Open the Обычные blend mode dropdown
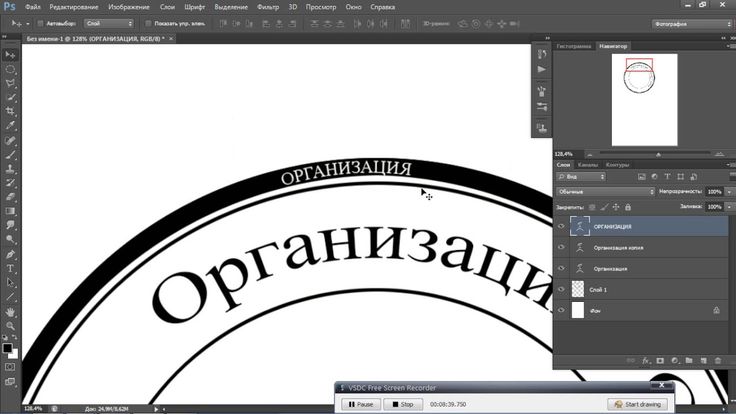Screen dimensions: 736x414 606,192
